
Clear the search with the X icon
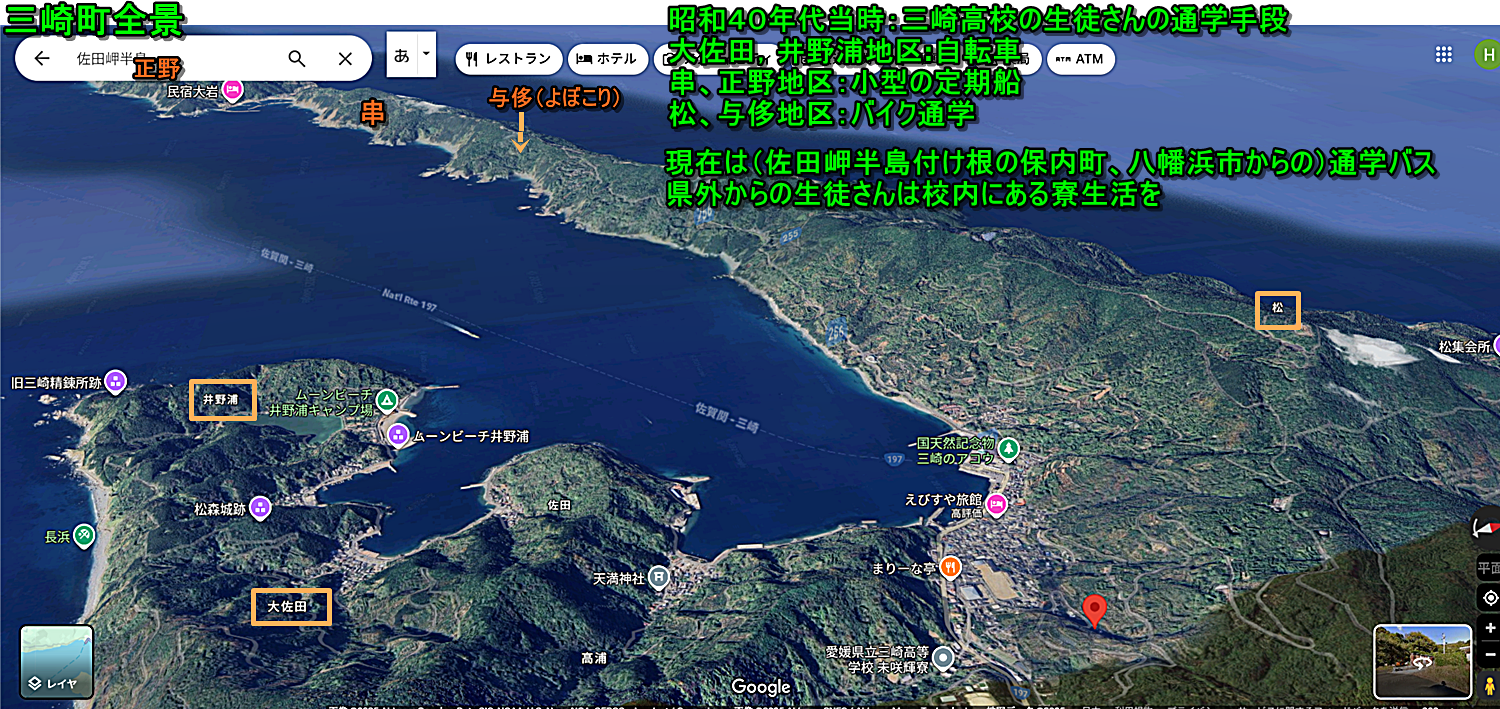click(345, 59)
